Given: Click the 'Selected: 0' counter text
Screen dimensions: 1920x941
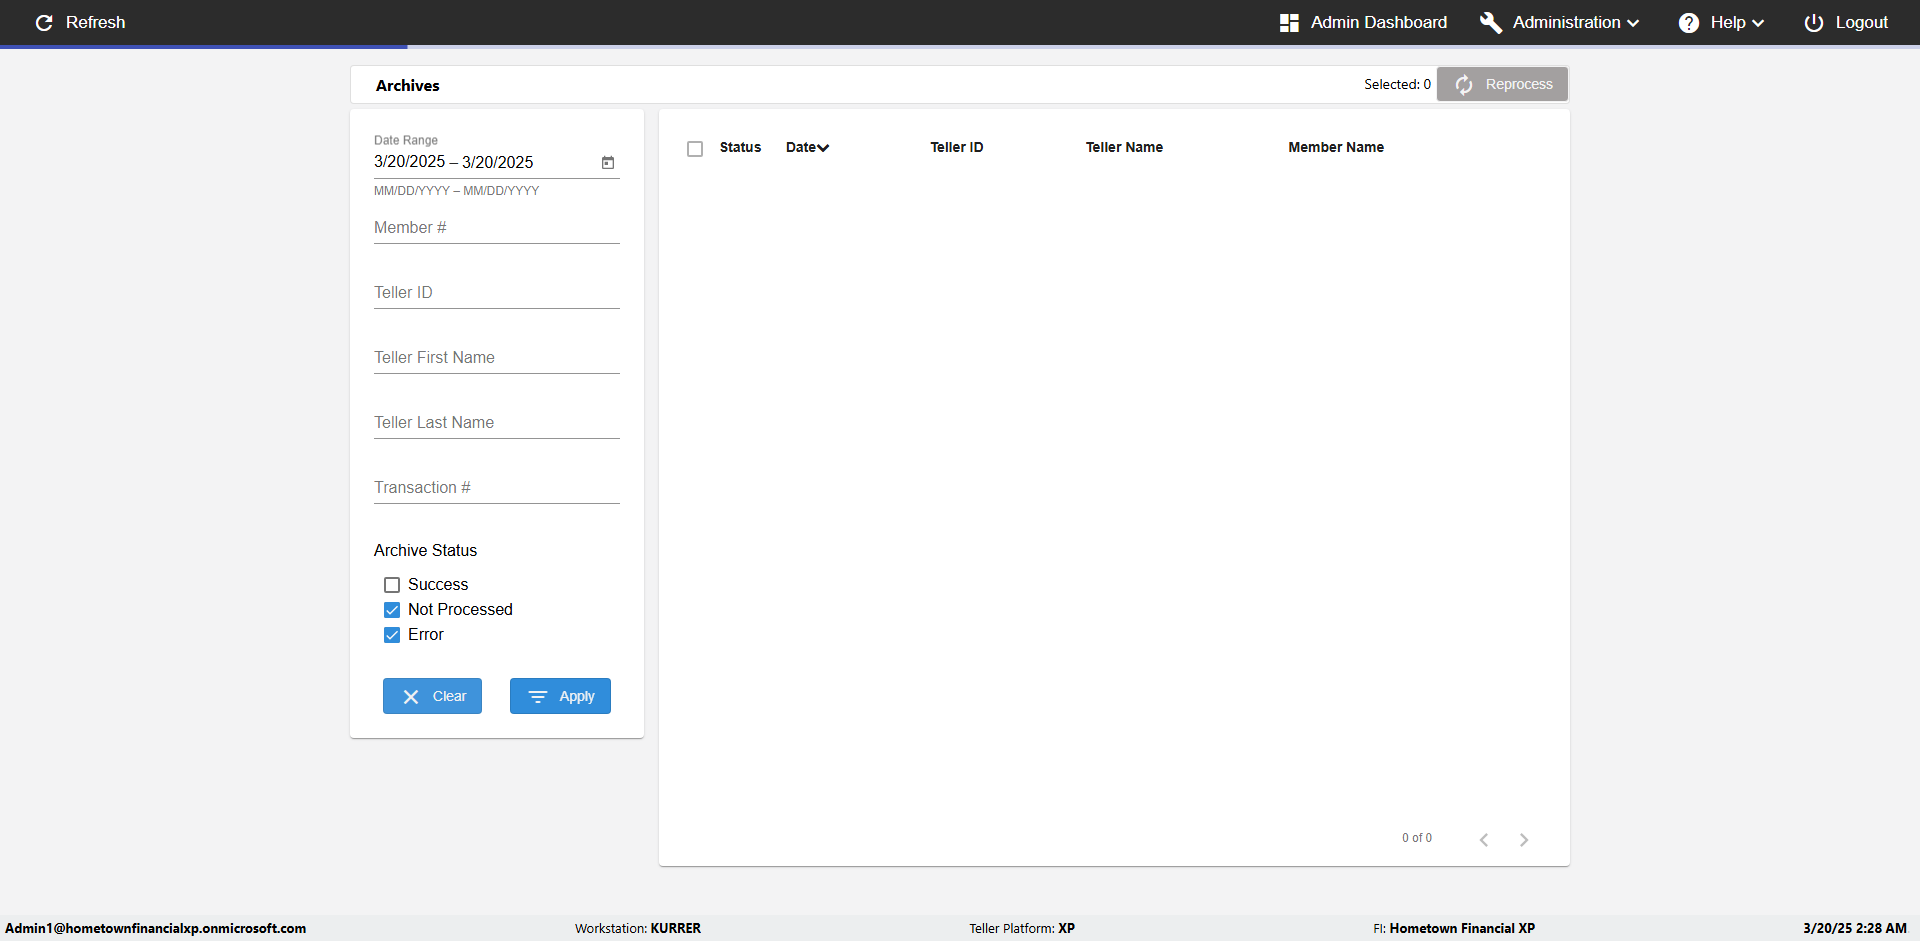Looking at the screenshot, I should click(x=1397, y=84).
